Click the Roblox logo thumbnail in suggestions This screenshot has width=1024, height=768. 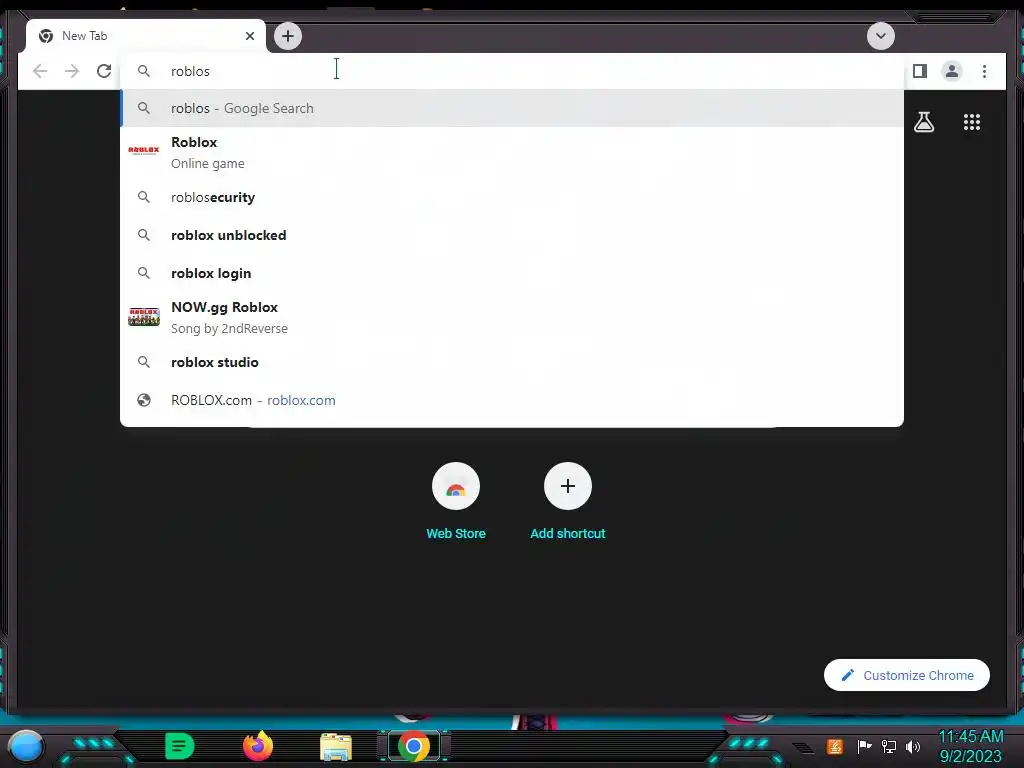(x=144, y=150)
